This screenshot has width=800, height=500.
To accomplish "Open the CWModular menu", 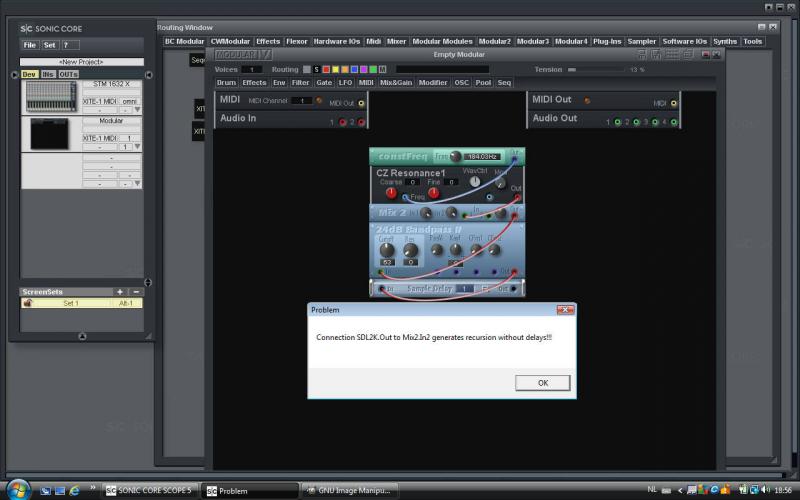I will [230, 41].
